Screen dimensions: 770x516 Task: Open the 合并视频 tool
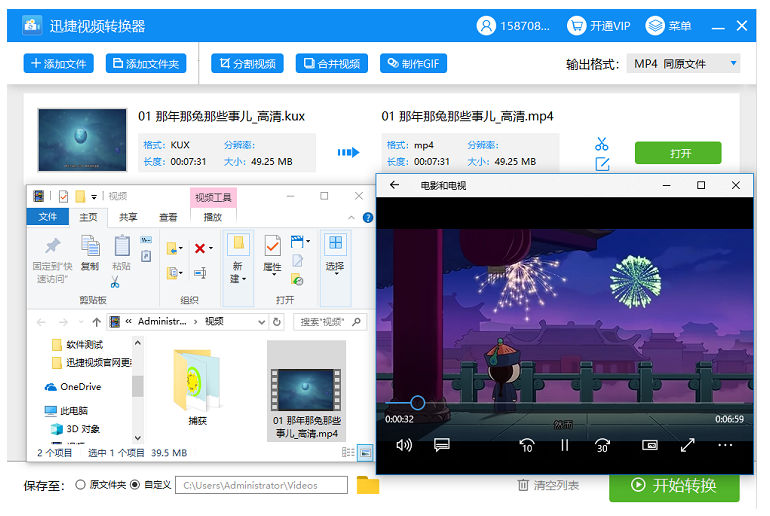pos(331,63)
